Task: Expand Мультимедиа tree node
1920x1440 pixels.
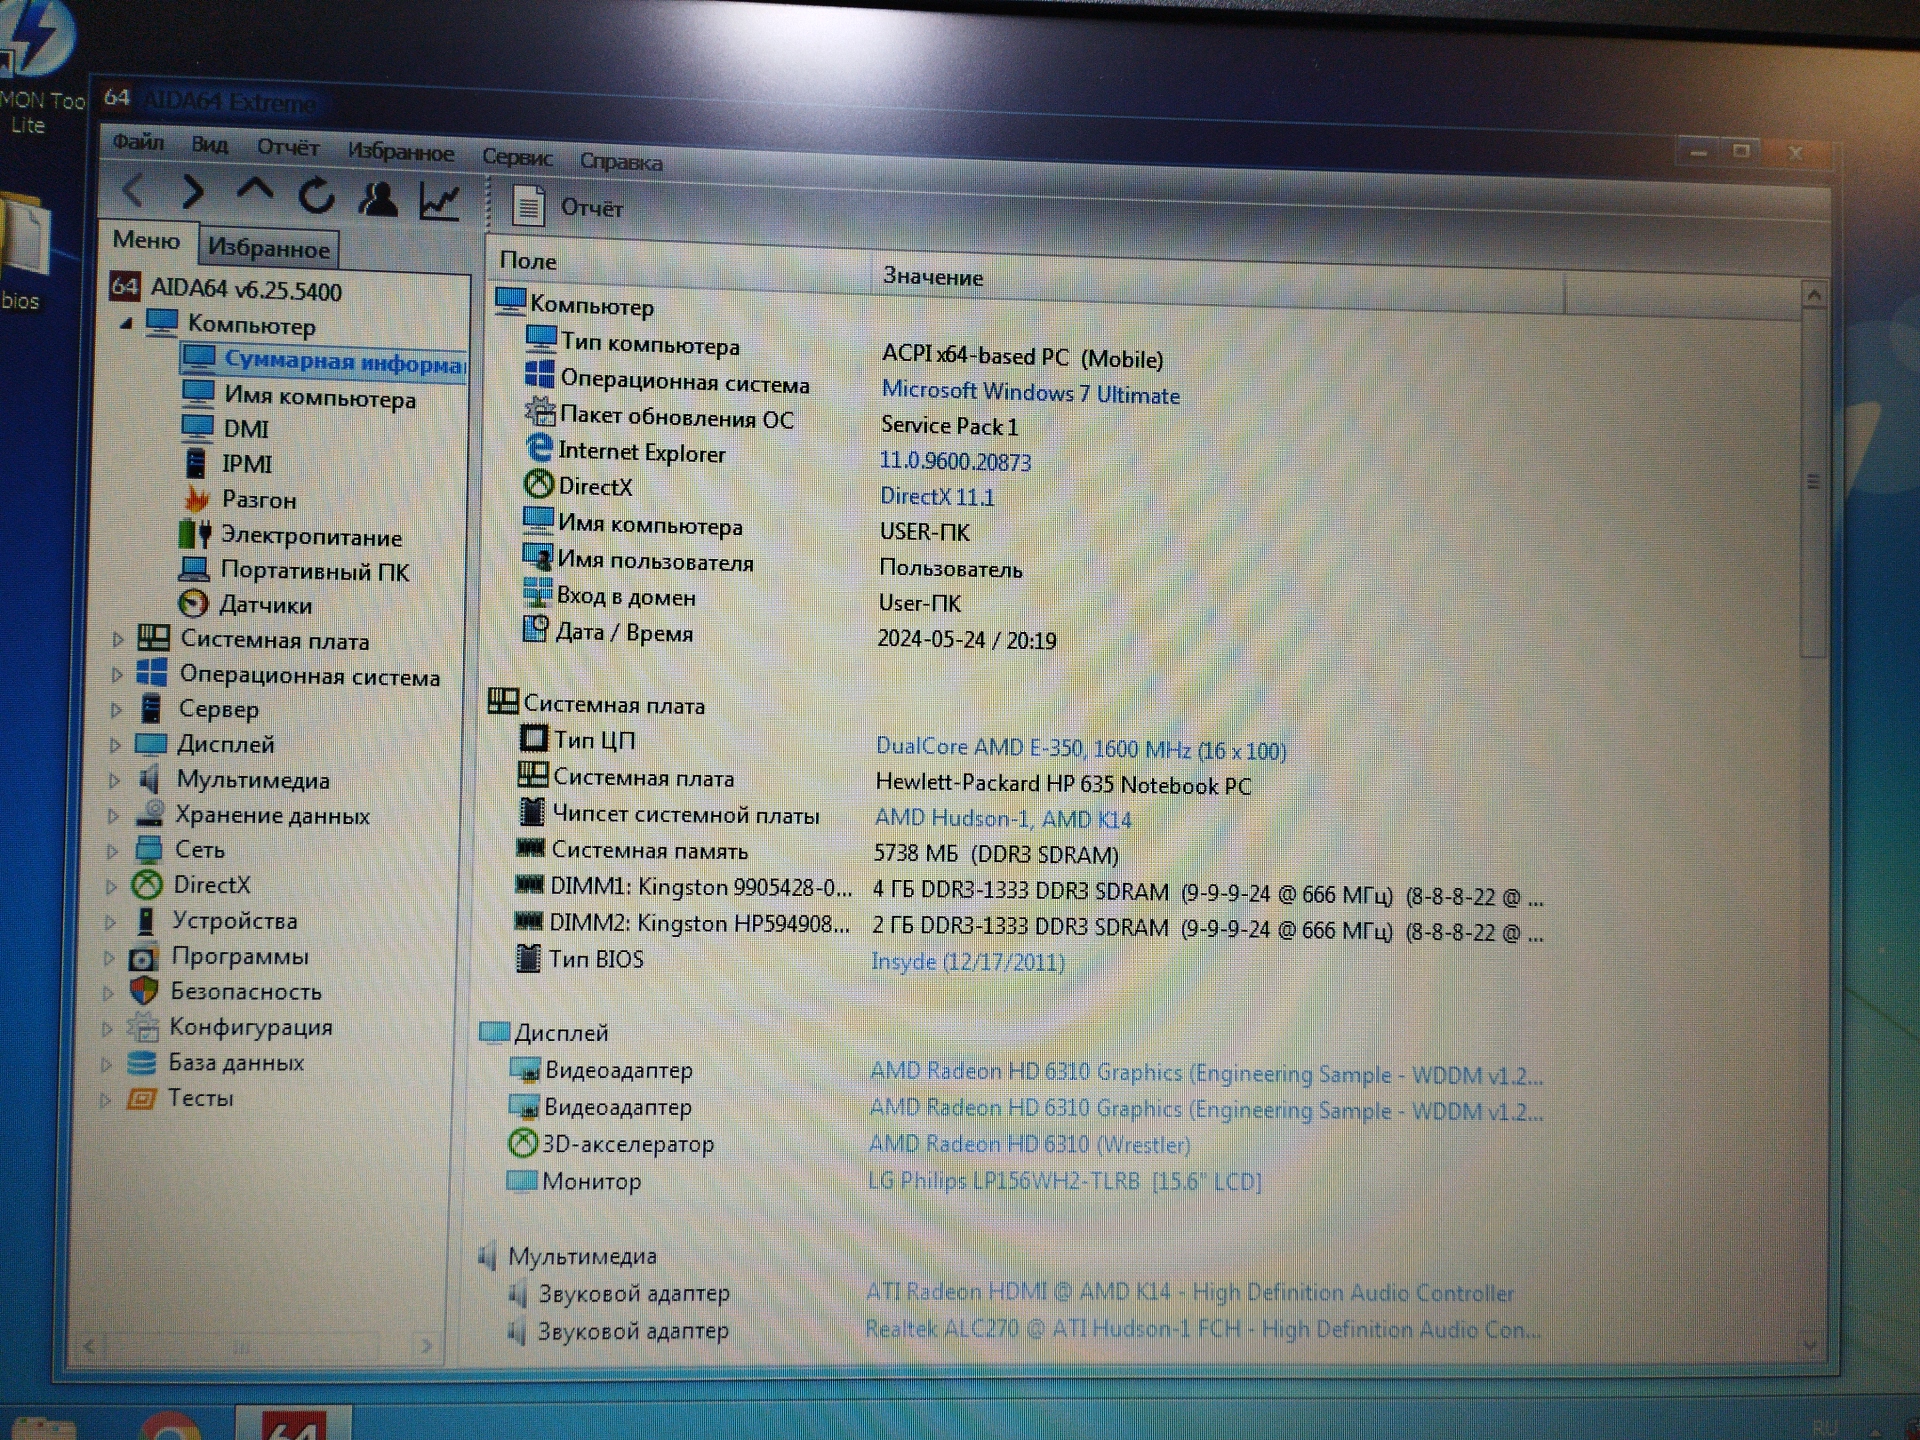Action: [x=114, y=780]
